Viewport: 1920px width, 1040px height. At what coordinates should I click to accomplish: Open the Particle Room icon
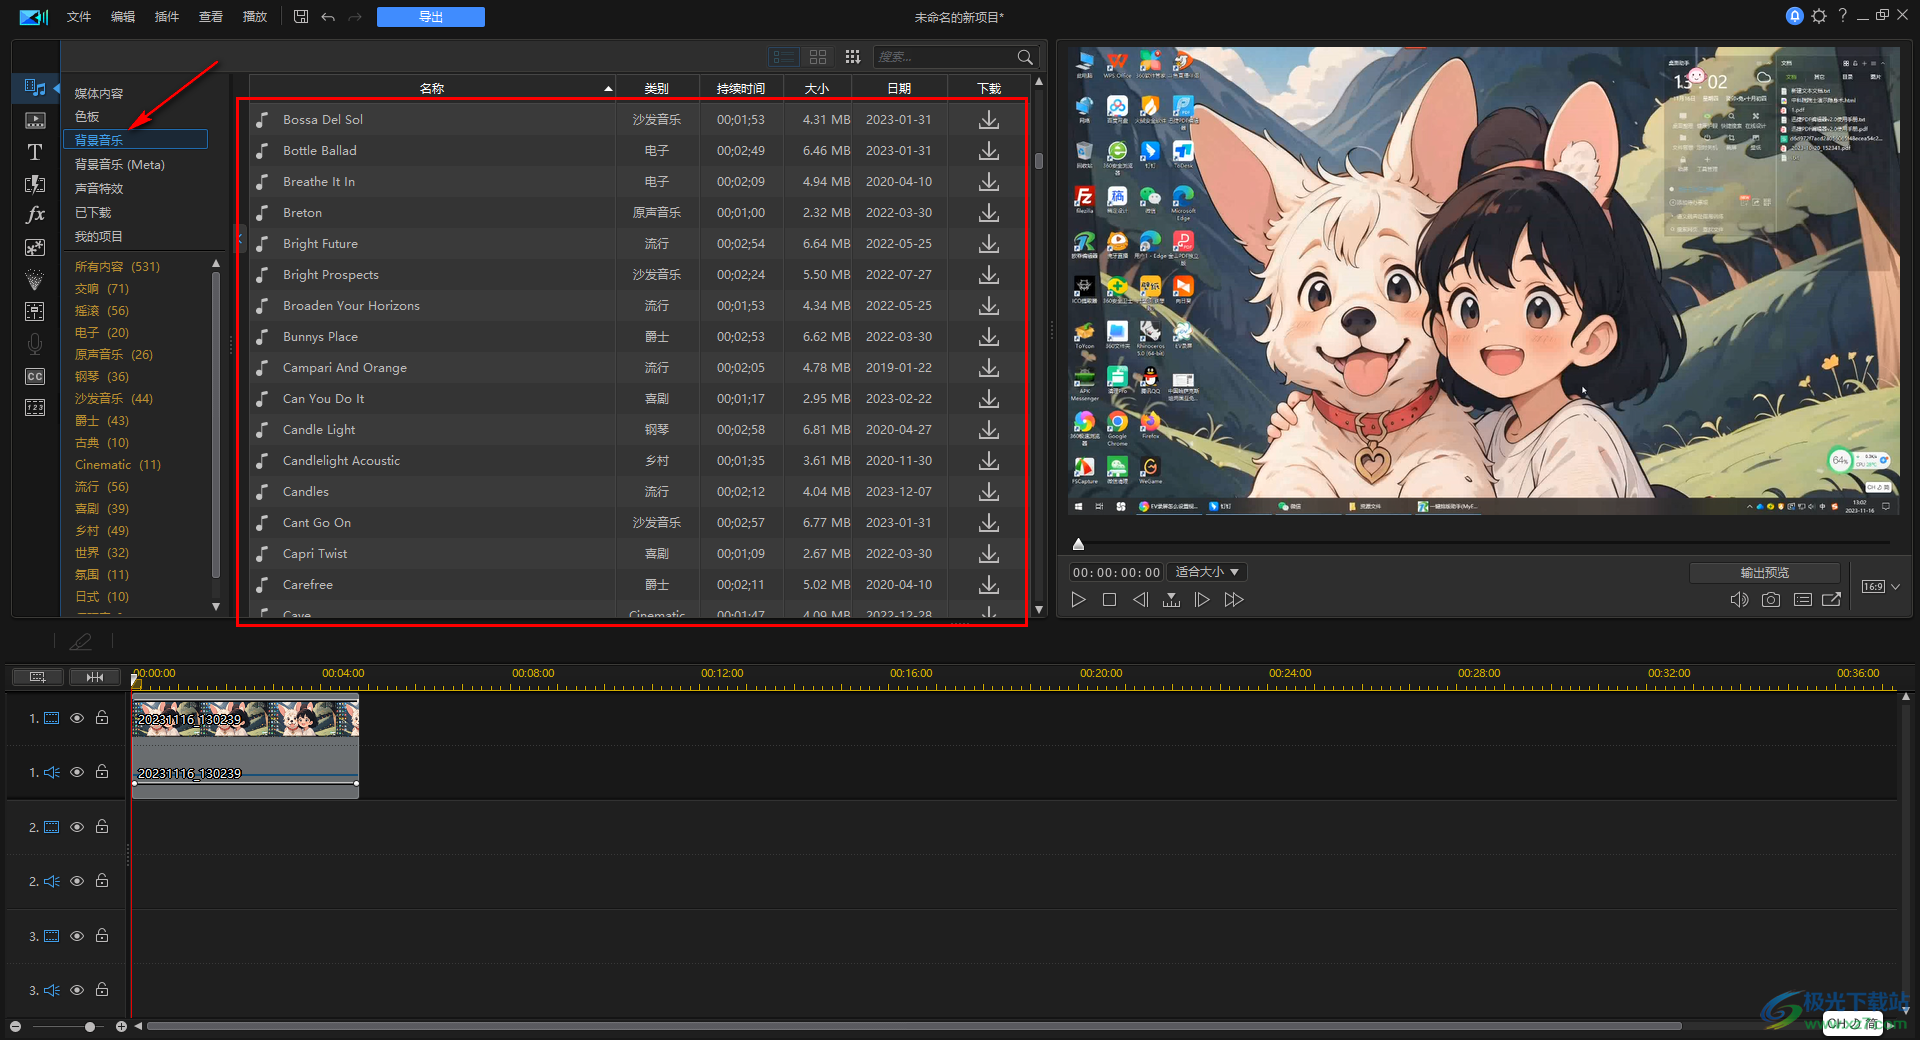(35, 280)
